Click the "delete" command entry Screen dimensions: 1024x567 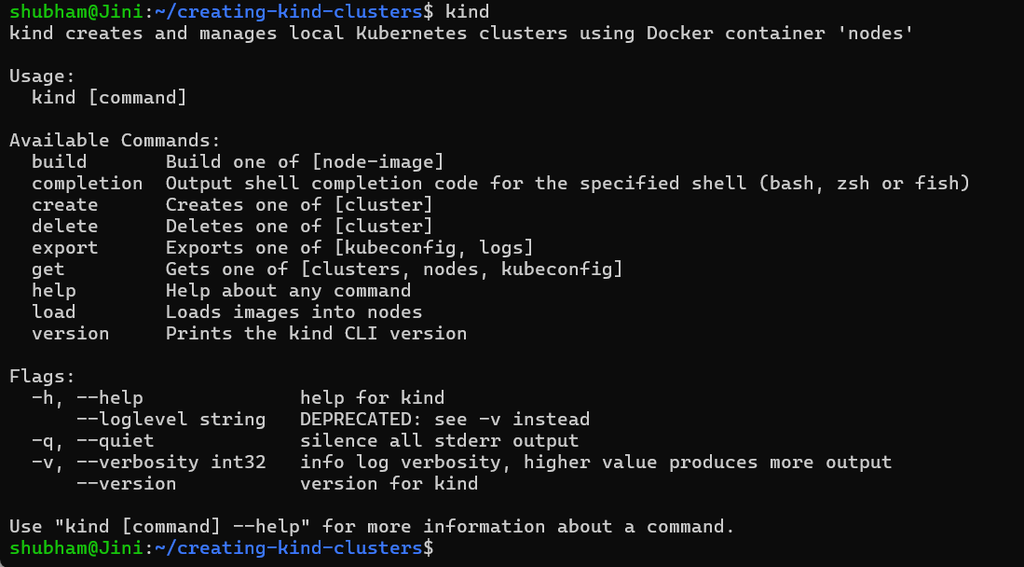(x=65, y=226)
